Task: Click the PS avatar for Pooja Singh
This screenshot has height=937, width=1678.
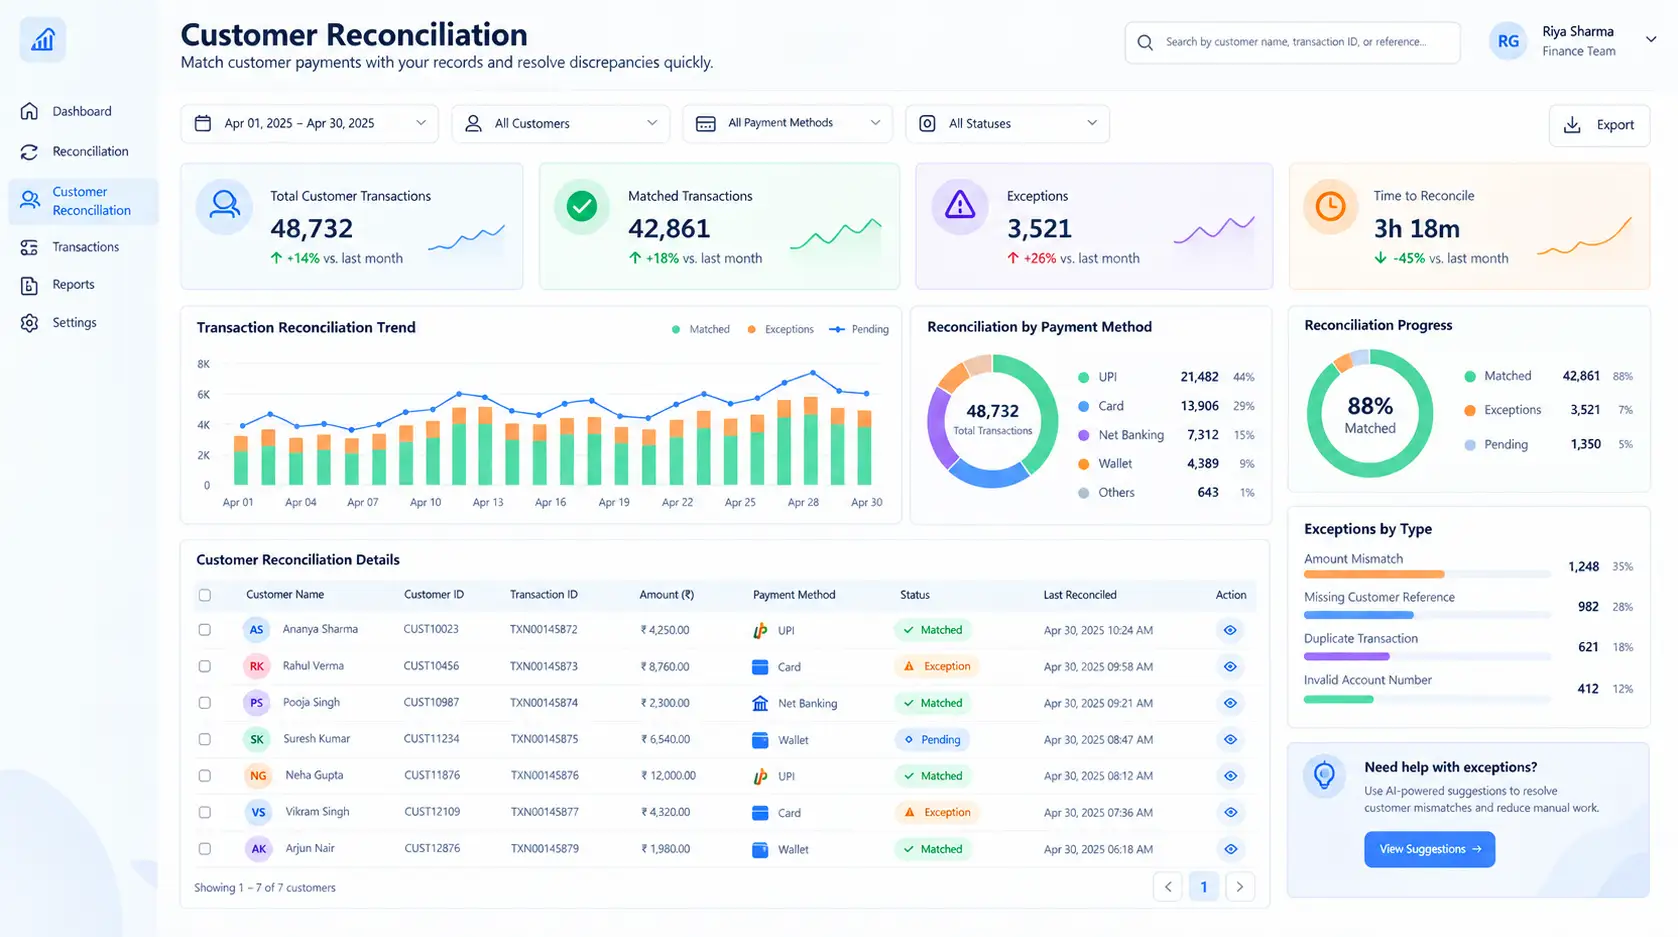Action: [257, 703]
